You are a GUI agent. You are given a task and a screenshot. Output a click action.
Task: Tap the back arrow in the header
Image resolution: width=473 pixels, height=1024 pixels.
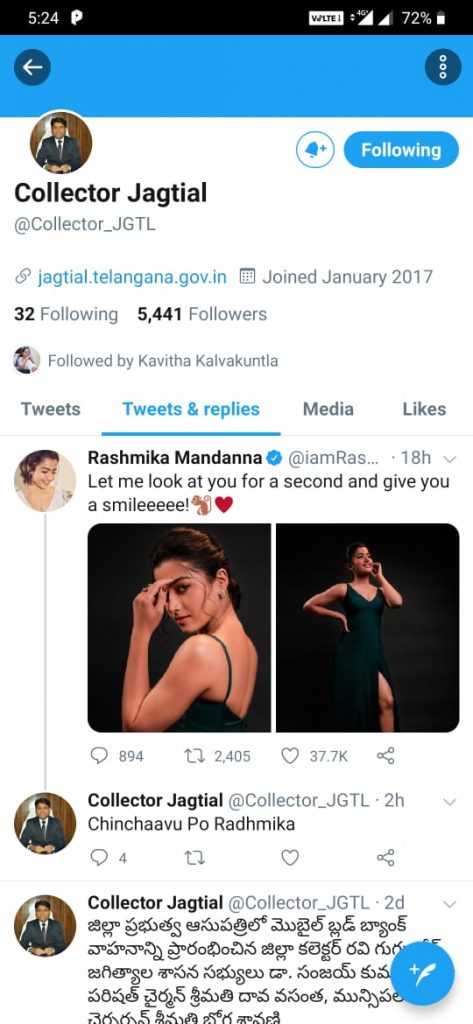[32, 67]
